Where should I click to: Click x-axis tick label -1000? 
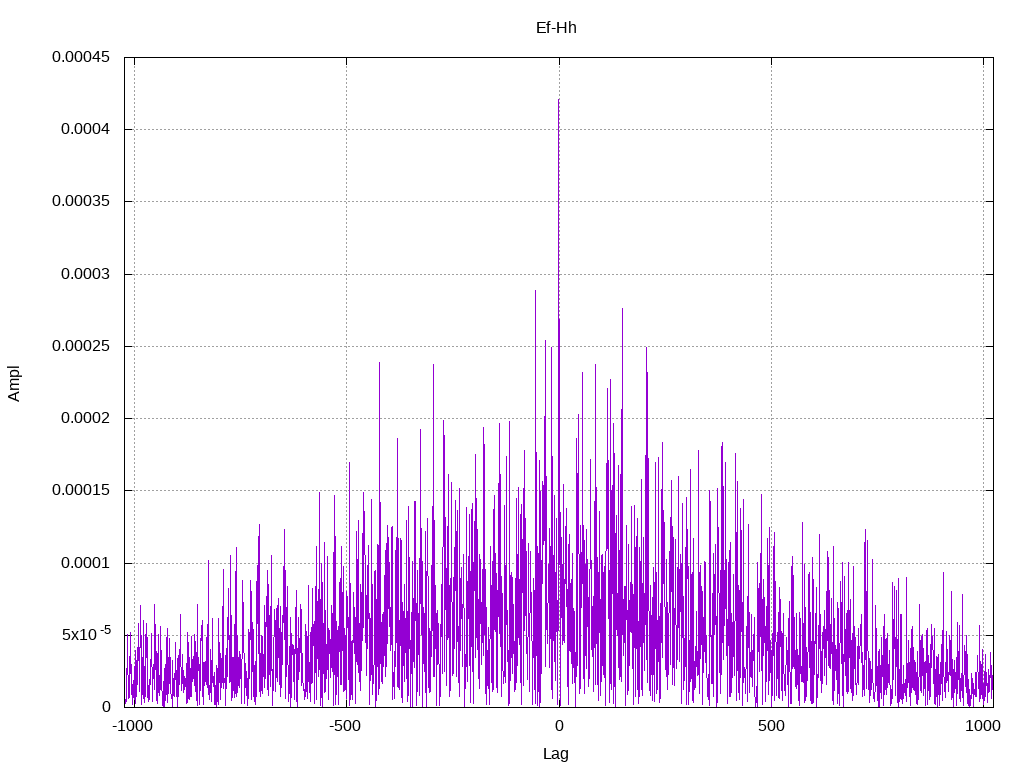click(133, 726)
